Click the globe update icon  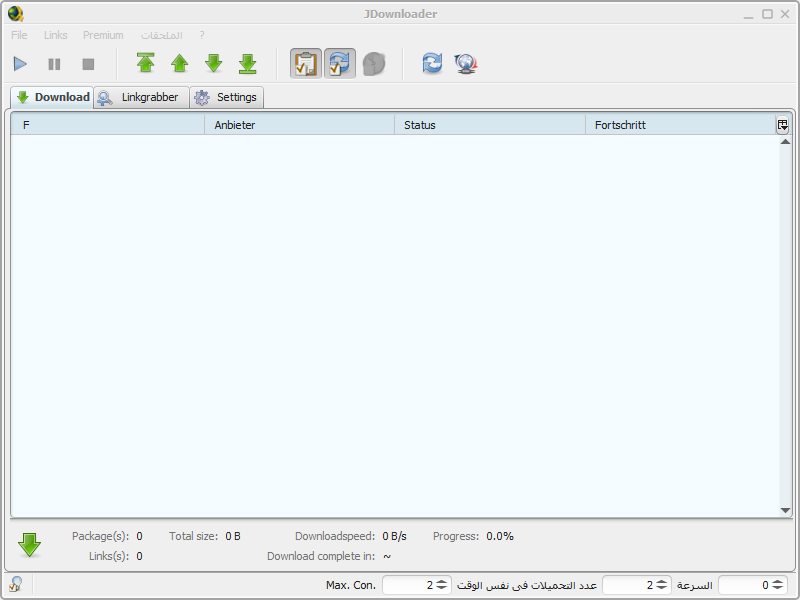click(465, 64)
